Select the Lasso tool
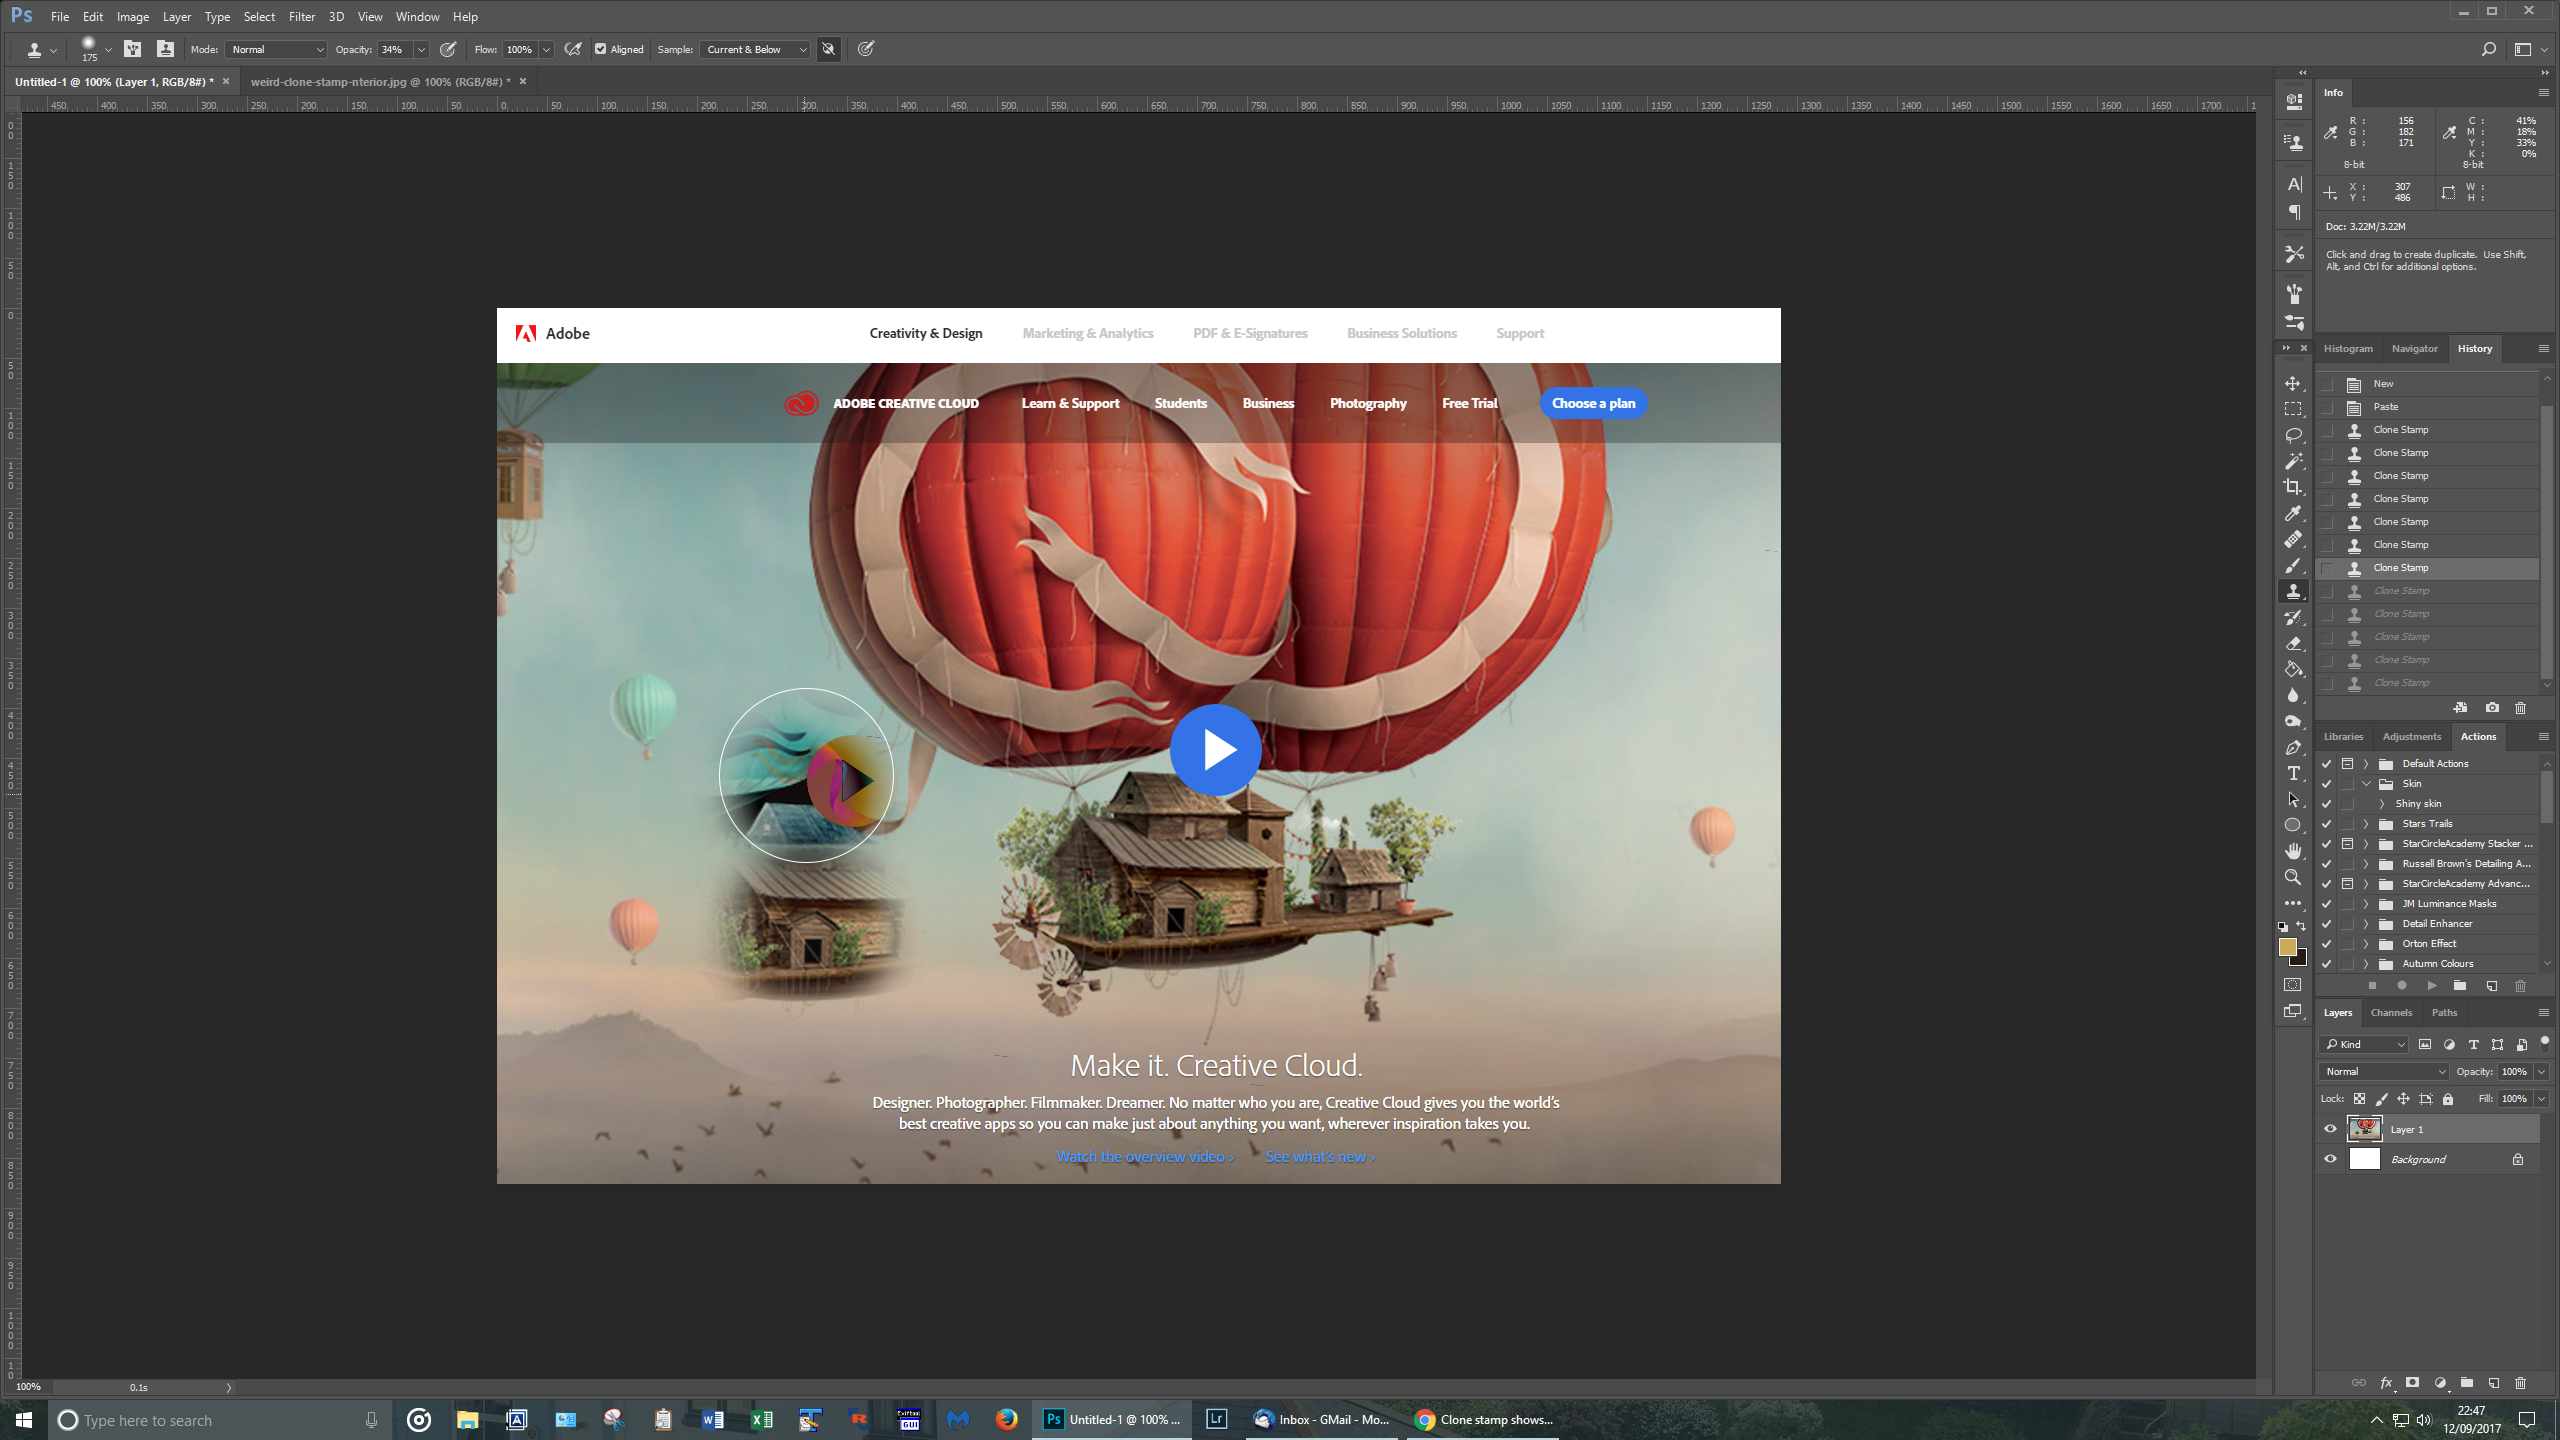Viewport: 2560px width, 1440px height. click(2293, 435)
